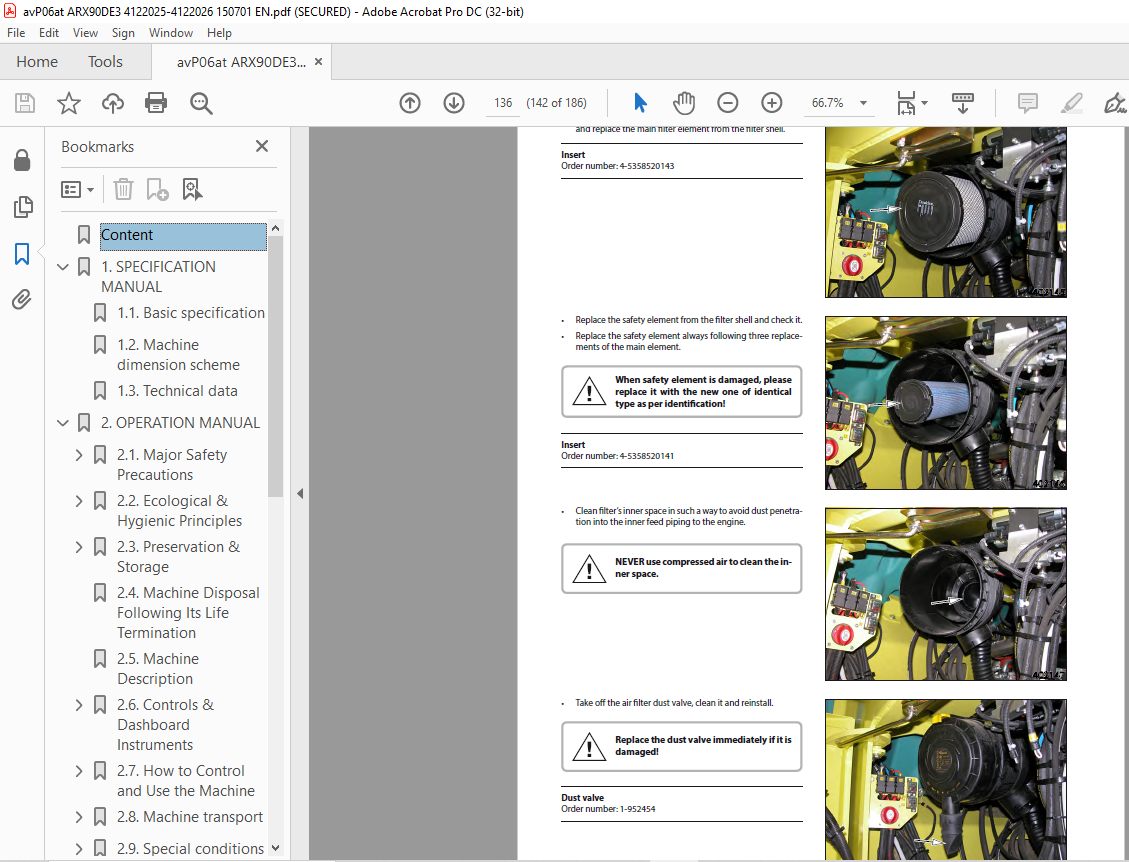
Task: Collapse the 1. SPECIFICATION MANUAL bookmark
Action: [63, 267]
